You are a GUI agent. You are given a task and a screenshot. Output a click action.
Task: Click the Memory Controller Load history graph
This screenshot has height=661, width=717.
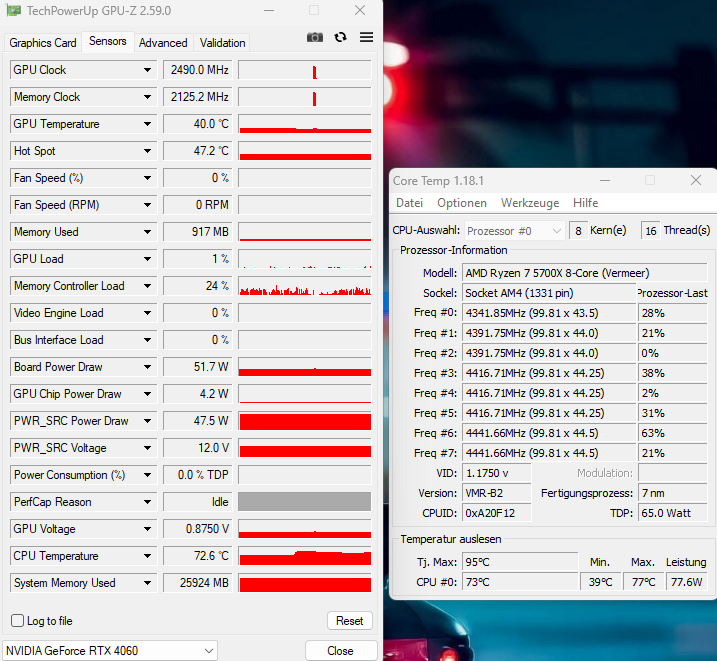[305, 286]
